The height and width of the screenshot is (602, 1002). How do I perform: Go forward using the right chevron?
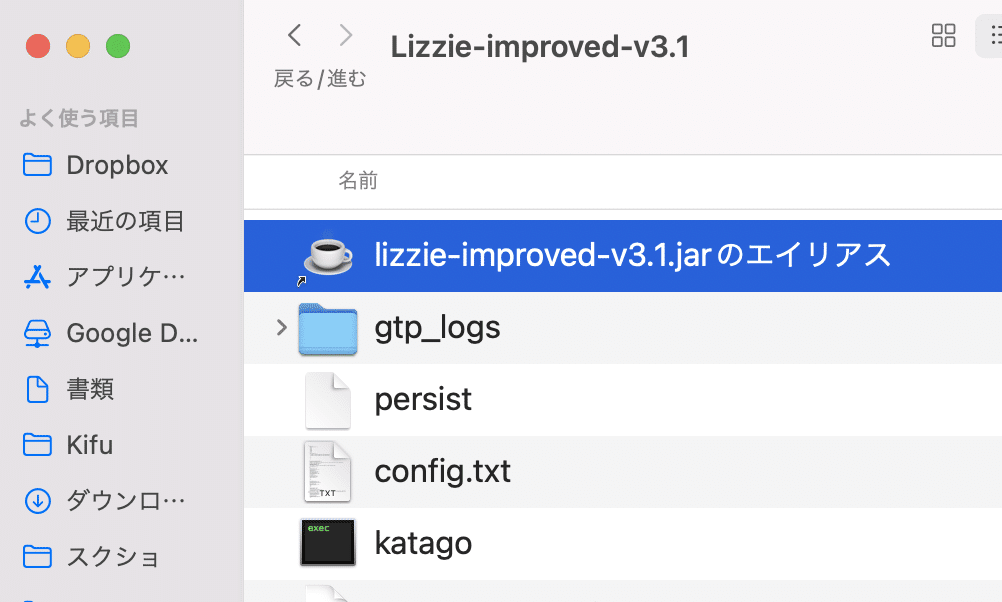(346, 35)
